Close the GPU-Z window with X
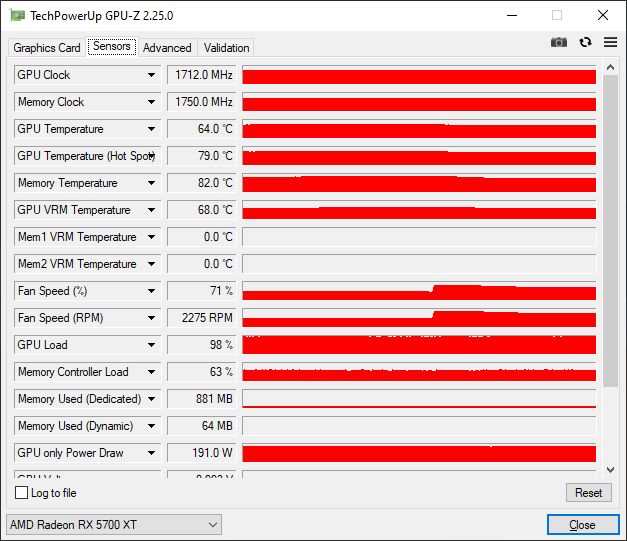Screen dimensions: 627x541 click(603, 16)
